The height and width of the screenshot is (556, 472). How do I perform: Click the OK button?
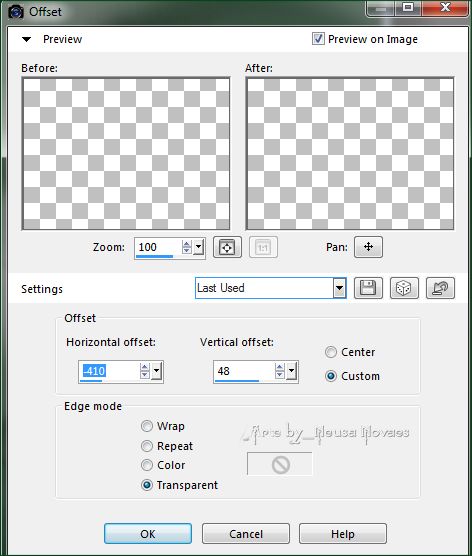148,534
